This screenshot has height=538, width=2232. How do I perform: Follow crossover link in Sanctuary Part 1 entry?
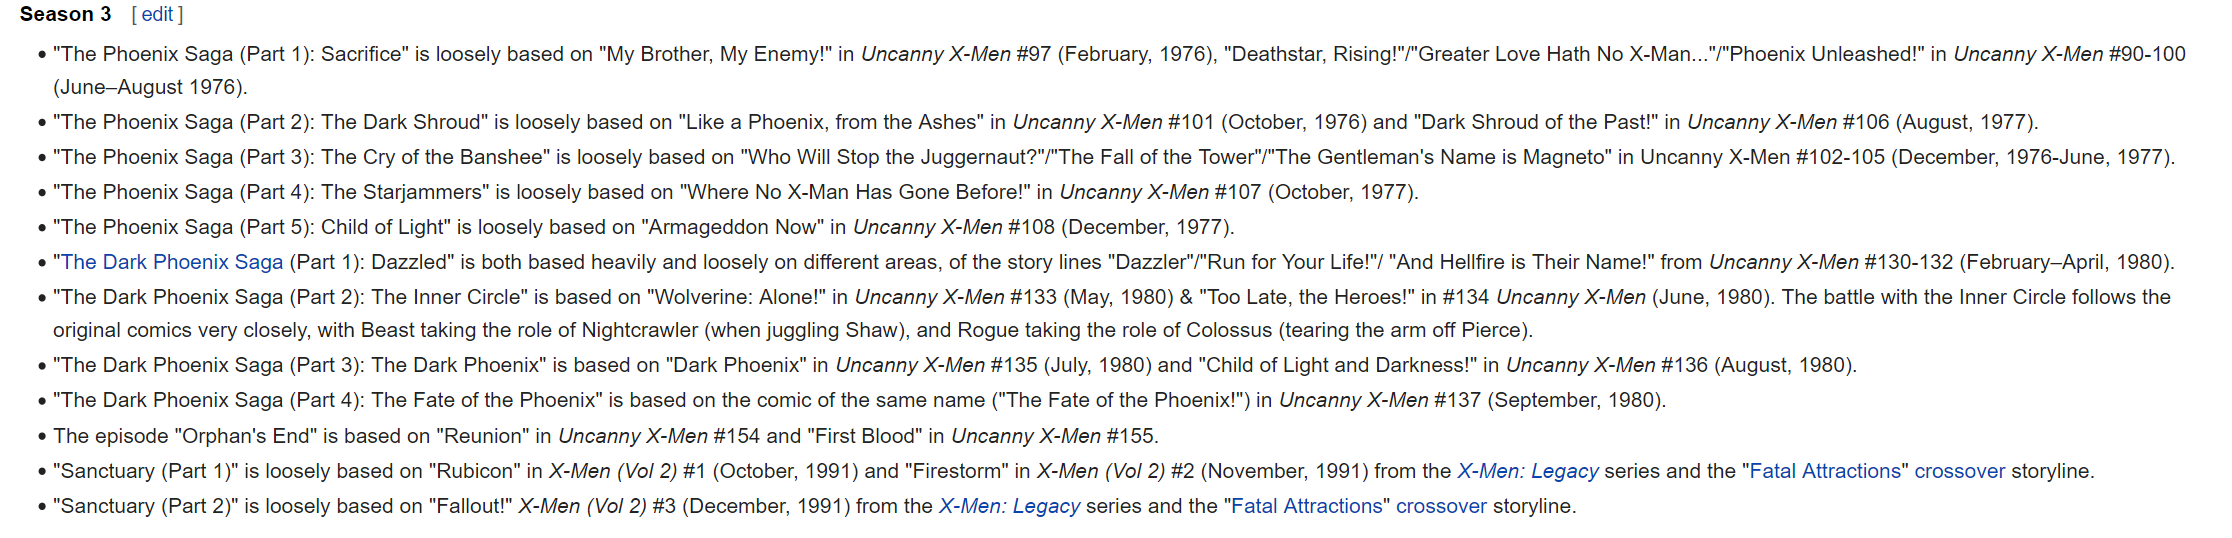click(1960, 471)
